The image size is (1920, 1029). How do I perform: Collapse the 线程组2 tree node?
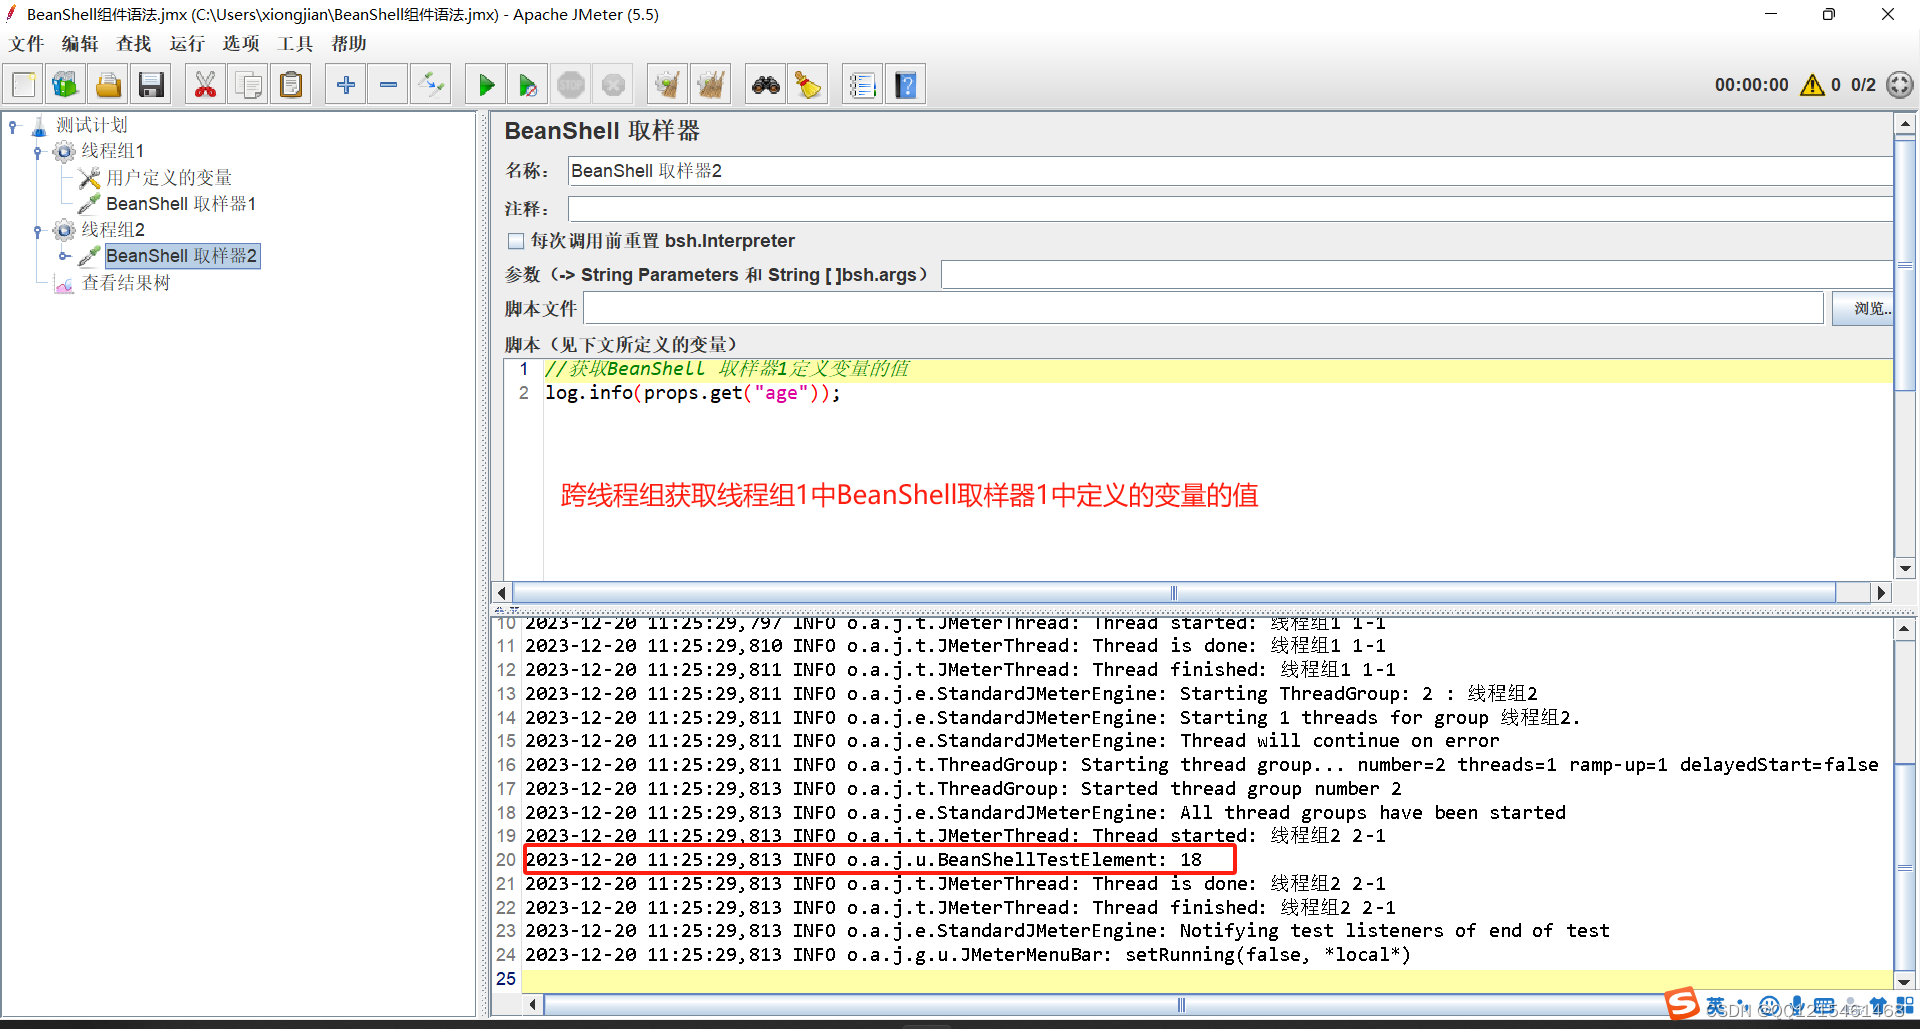tap(38, 231)
